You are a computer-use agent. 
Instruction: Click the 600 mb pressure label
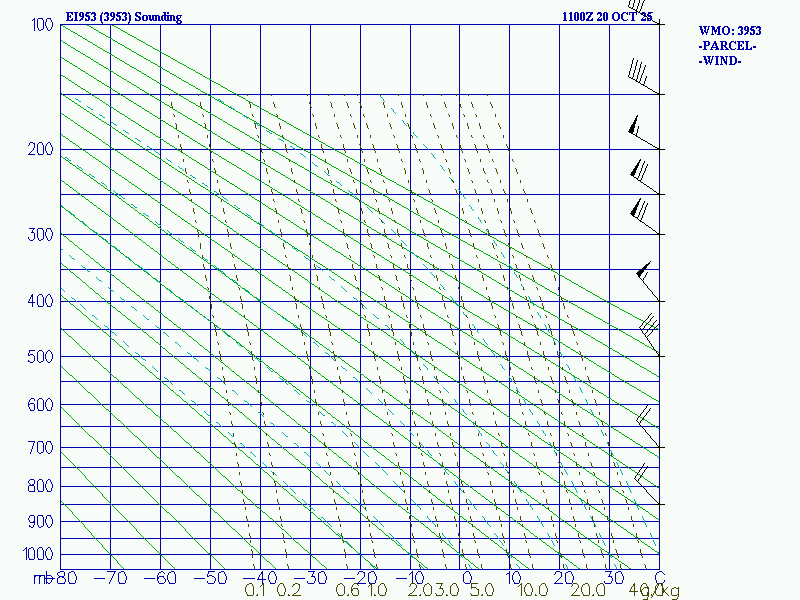(40, 405)
